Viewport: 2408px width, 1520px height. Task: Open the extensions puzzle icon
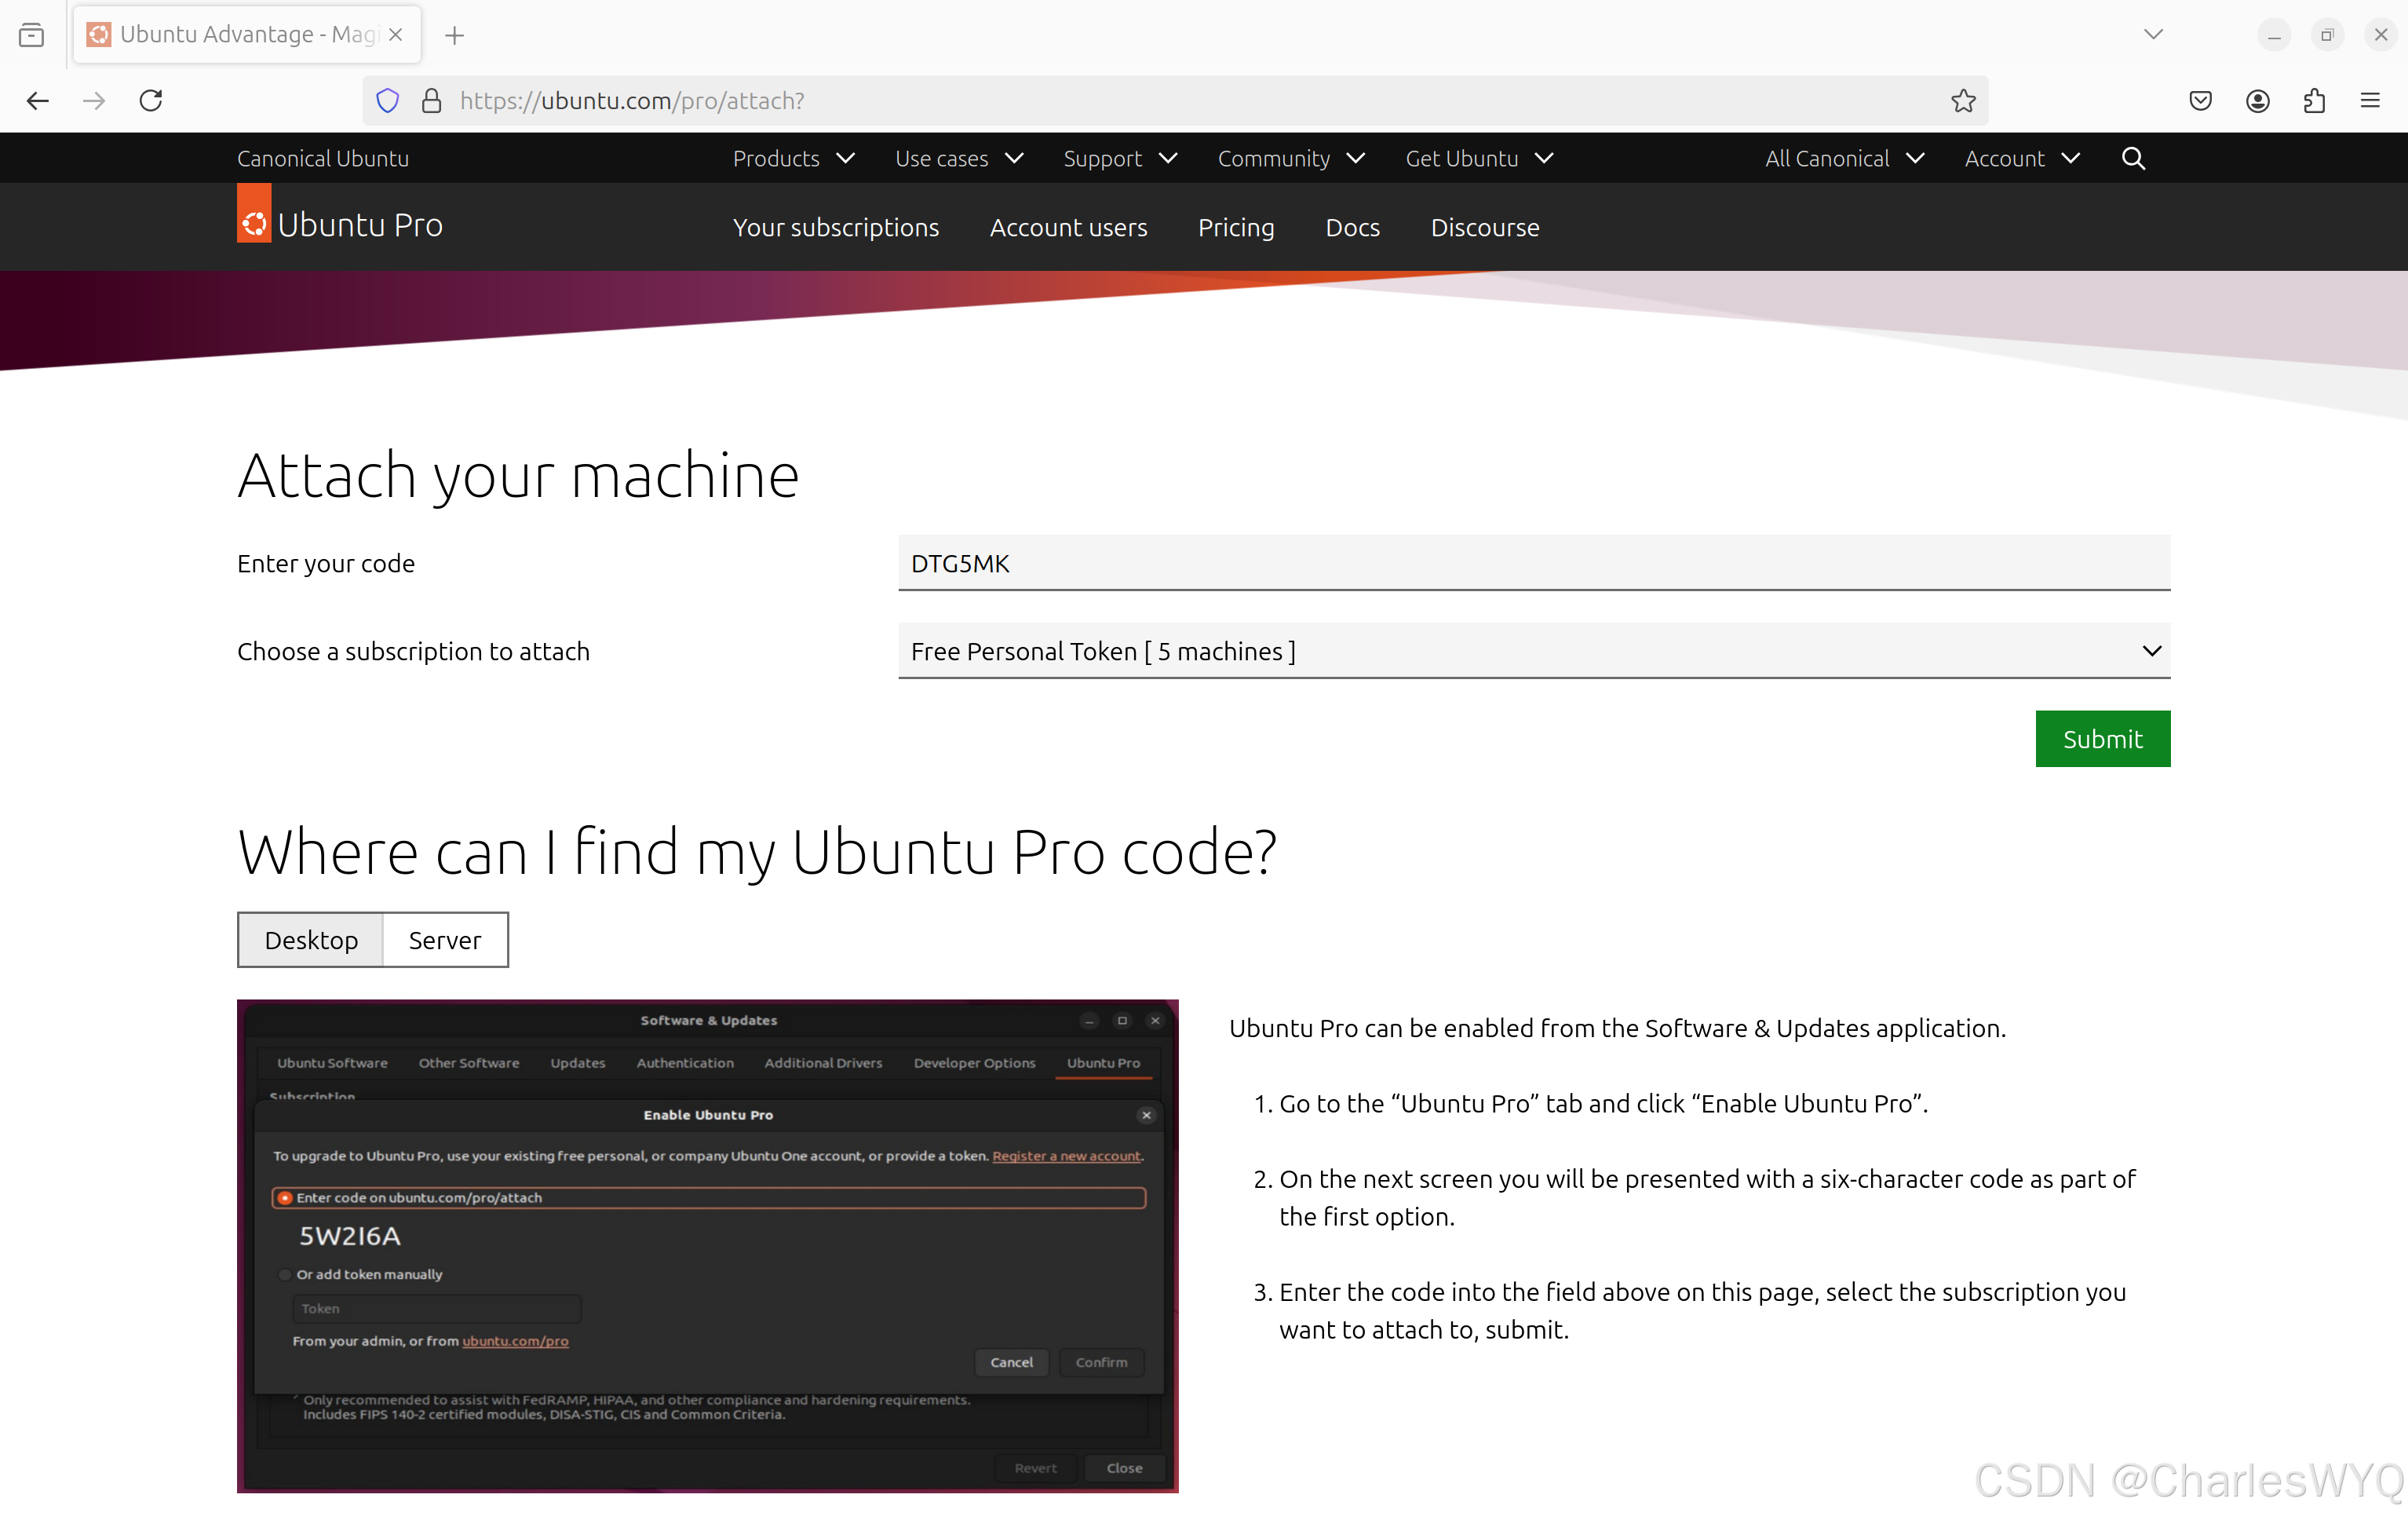2314,100
